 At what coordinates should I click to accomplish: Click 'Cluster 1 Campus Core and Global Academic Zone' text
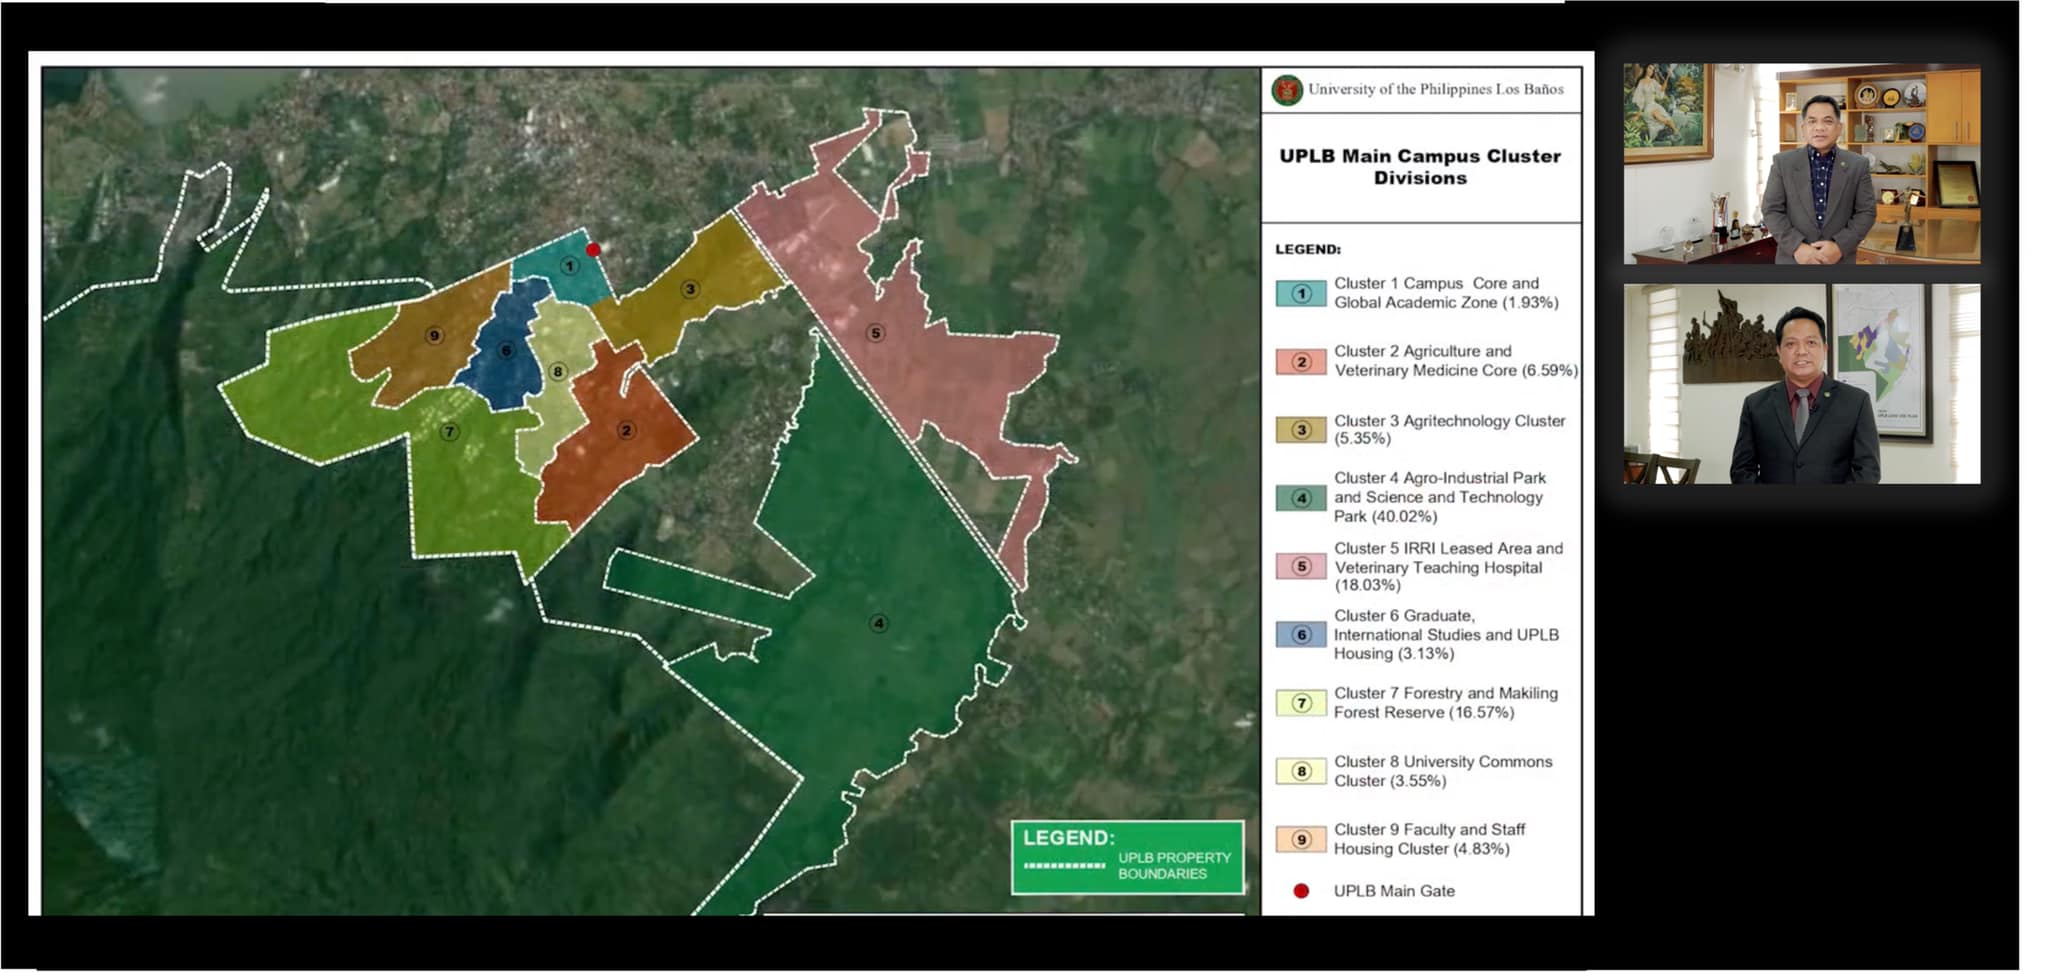point(1446,293)
